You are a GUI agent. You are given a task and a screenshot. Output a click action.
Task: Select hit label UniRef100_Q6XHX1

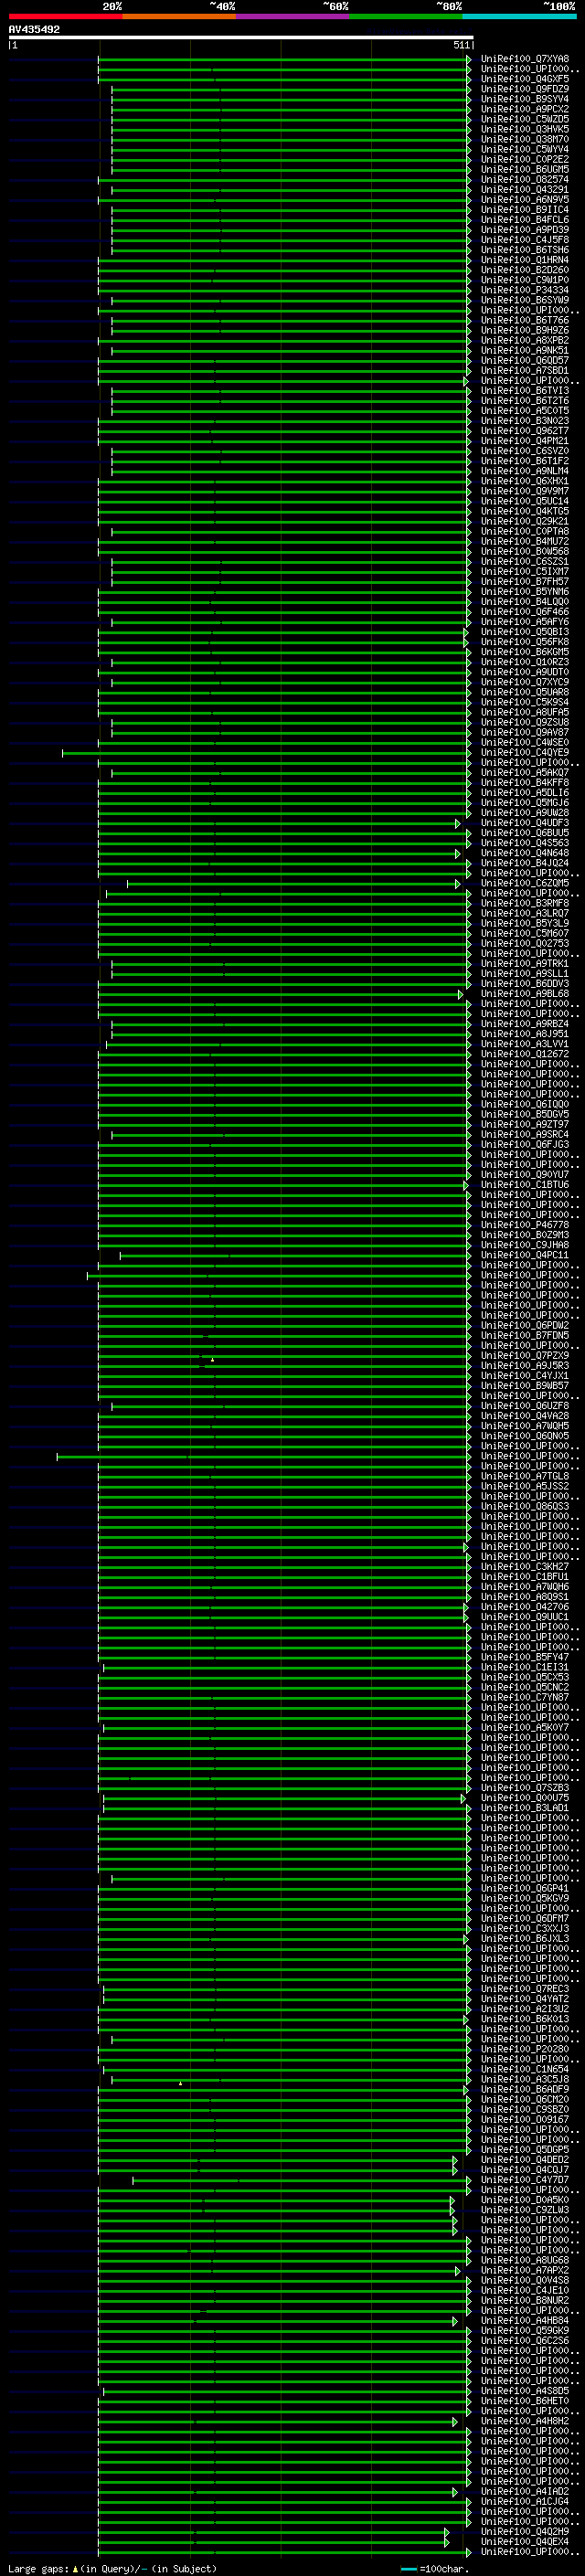click(x=525, y=481)
